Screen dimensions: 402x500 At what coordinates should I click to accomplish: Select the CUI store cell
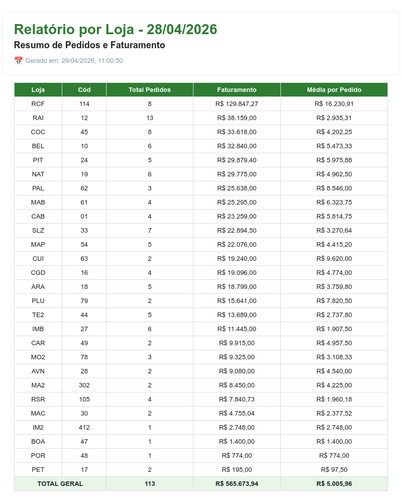(x=38, y=258)
